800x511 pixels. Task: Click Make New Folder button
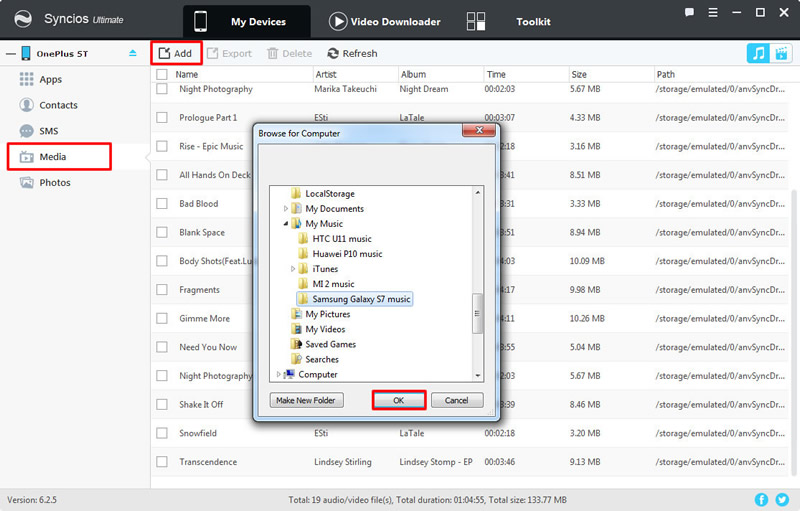pyautogui.click(x=306, y=400)
